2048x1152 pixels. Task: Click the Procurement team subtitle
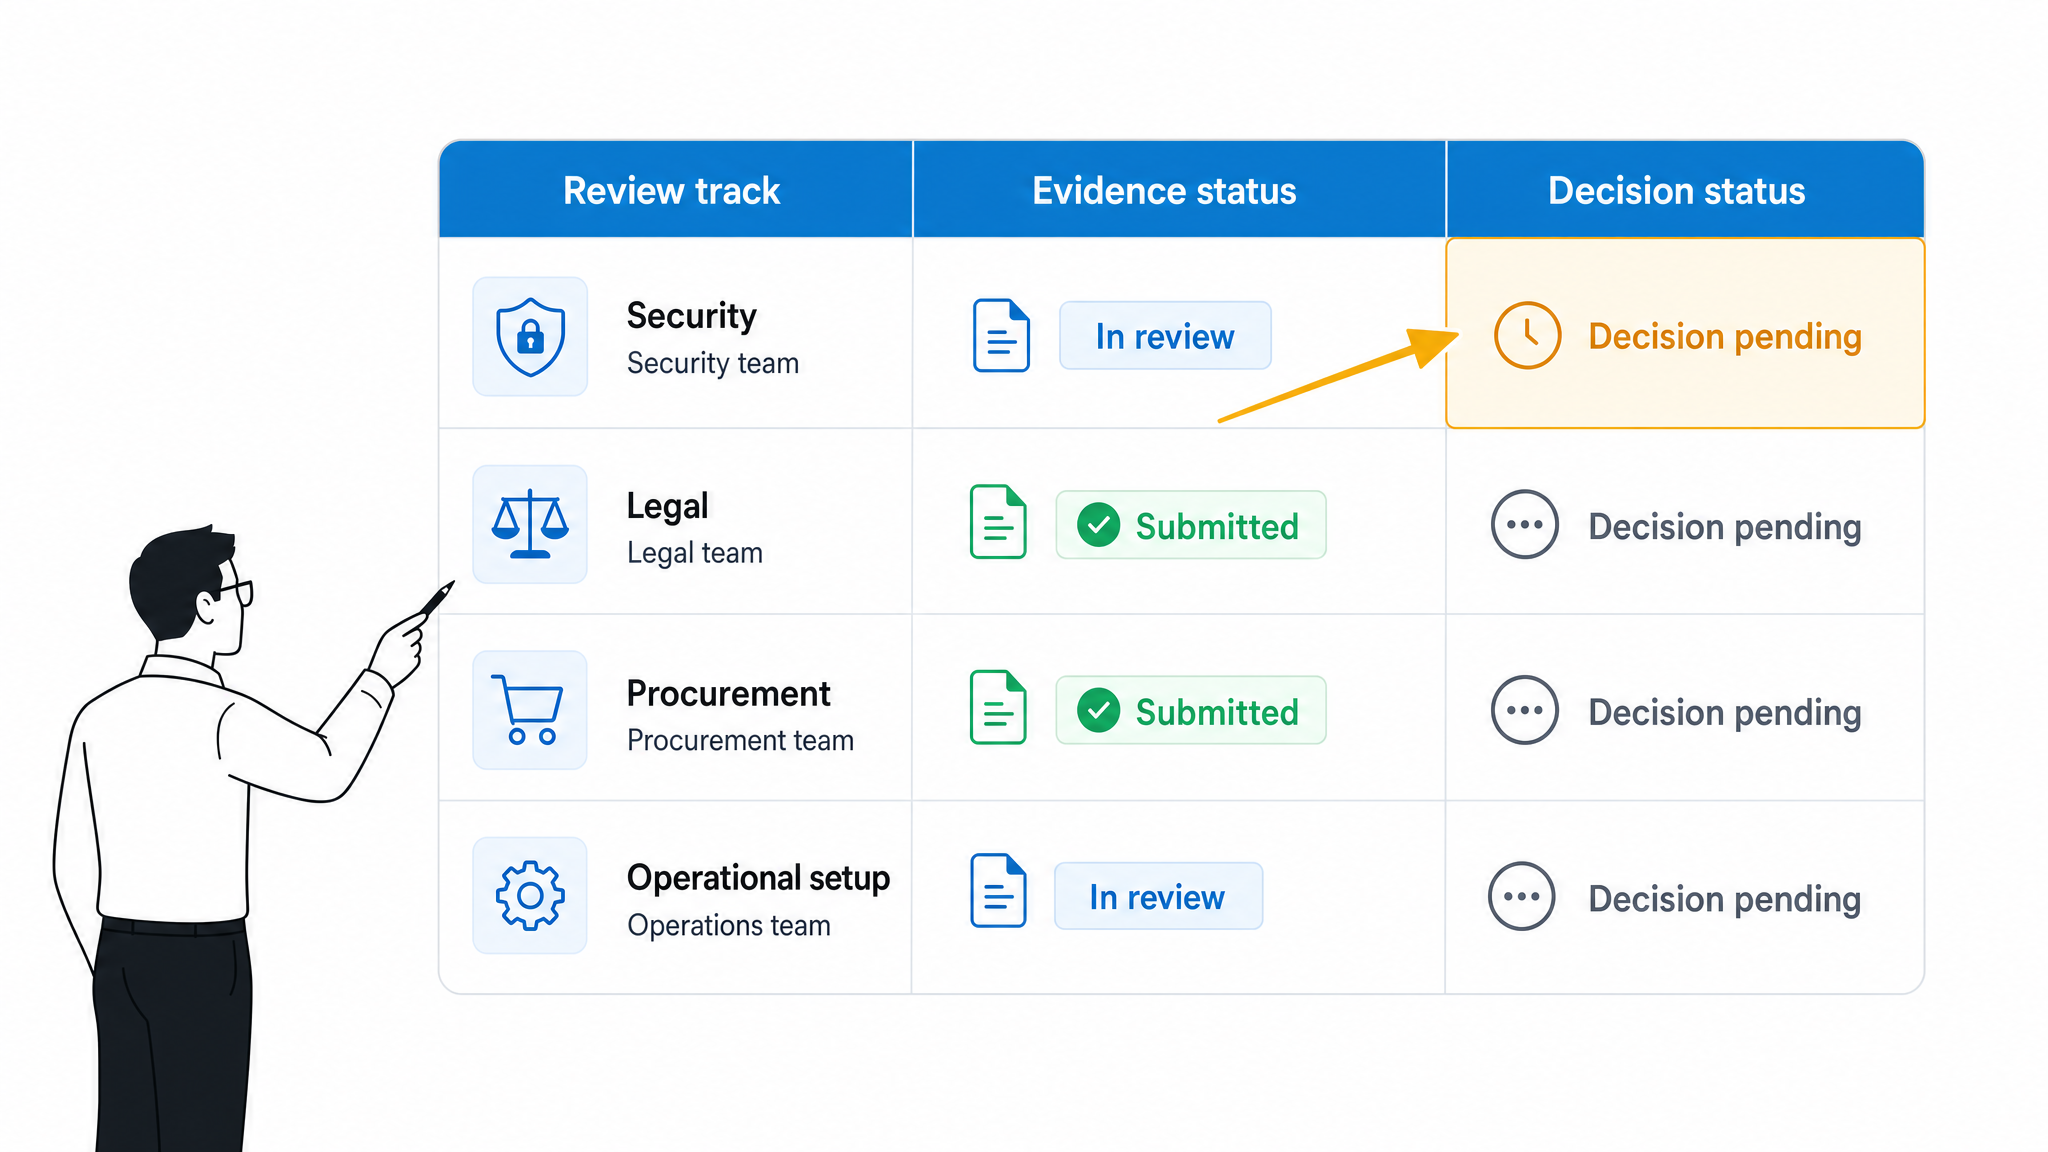pos(741,740)
